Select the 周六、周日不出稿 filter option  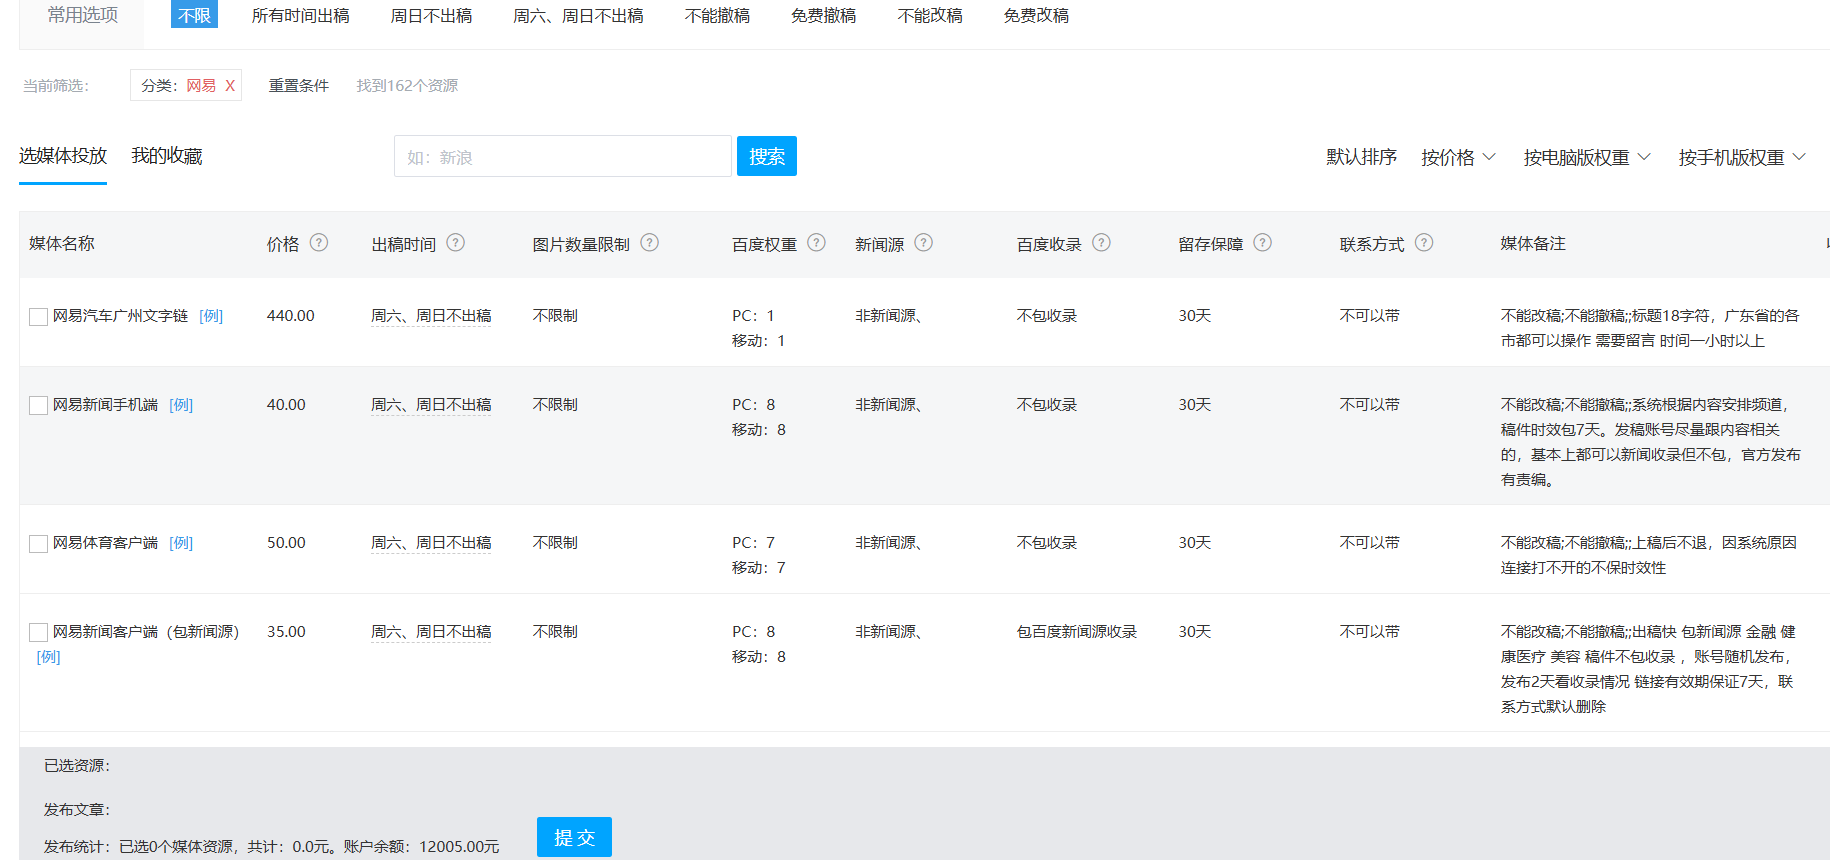click(x=578, y=16)
